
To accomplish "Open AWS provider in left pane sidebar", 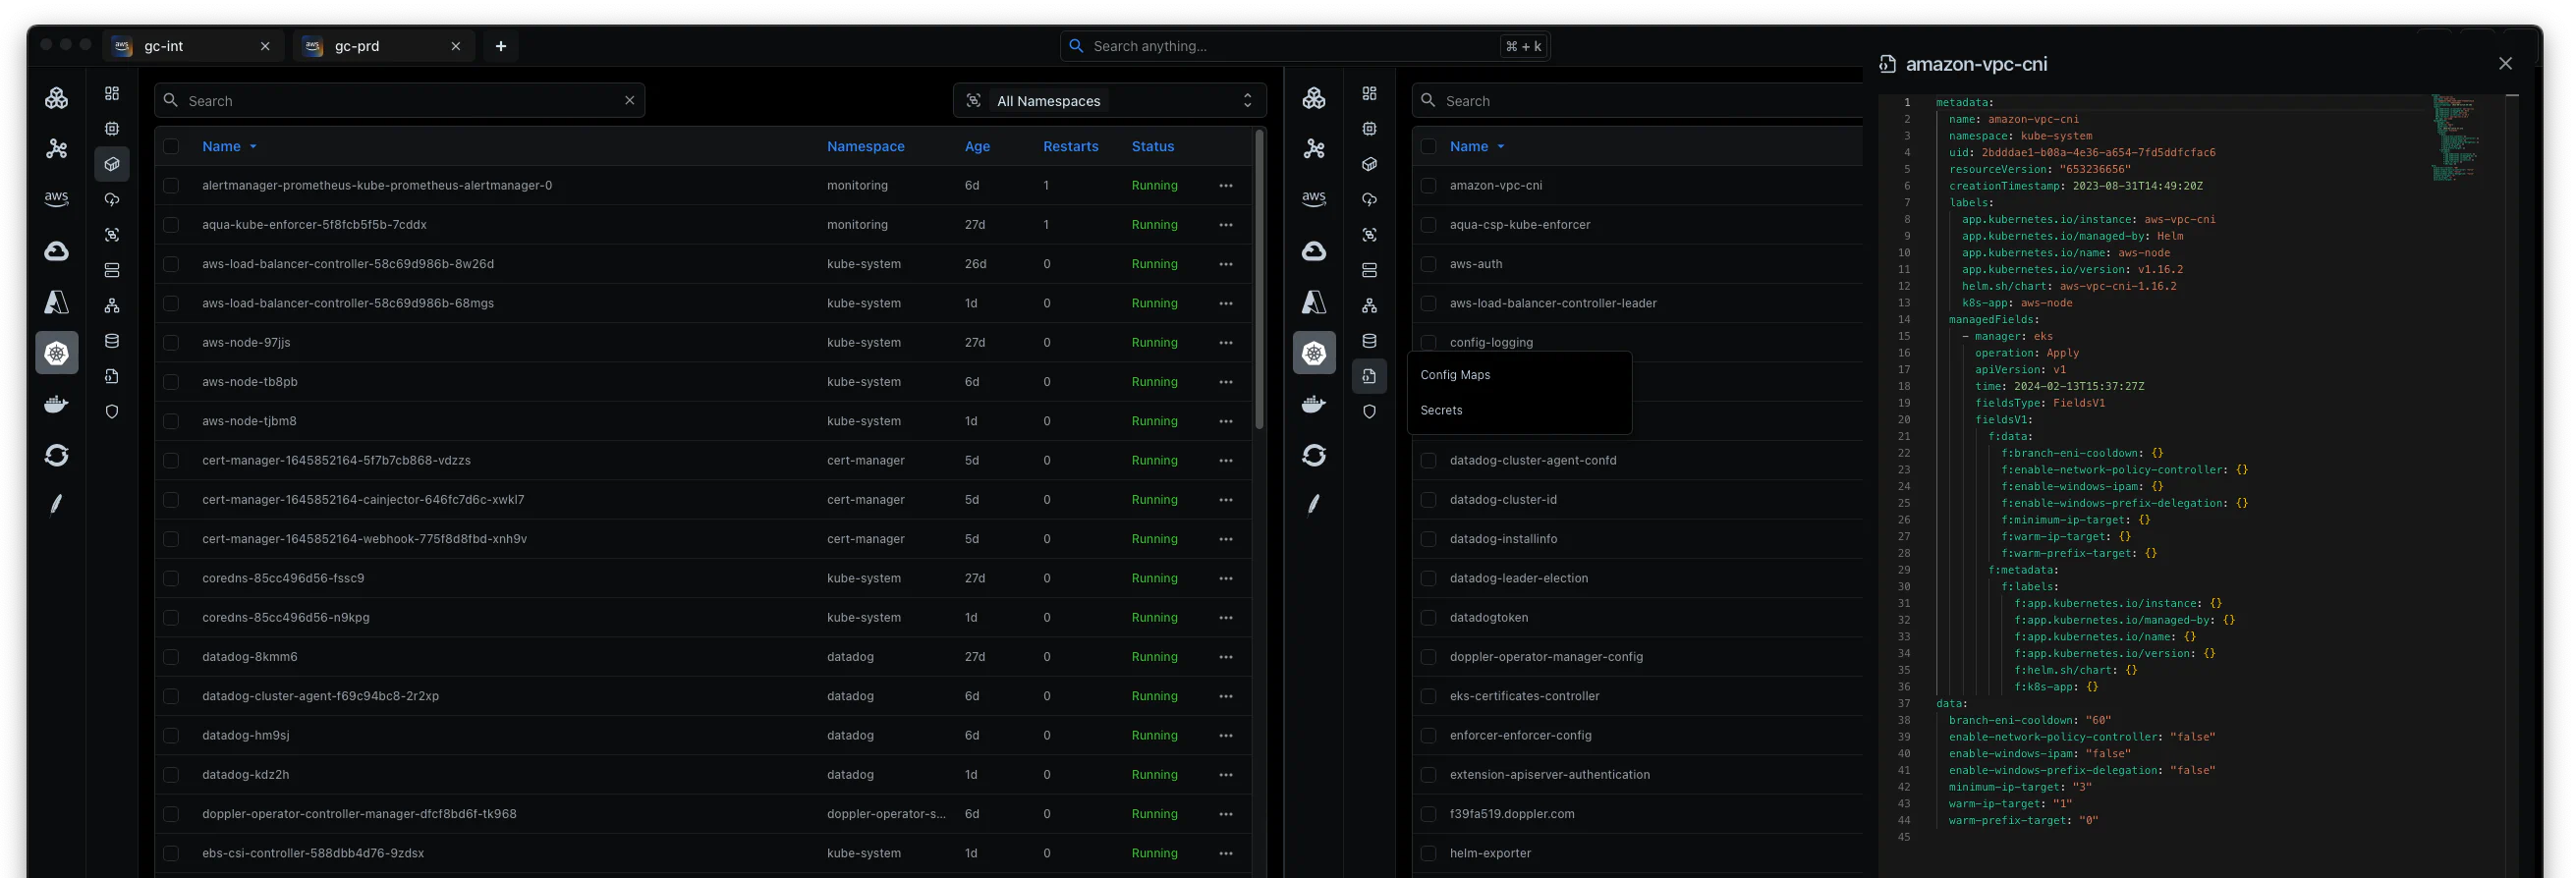I will point(57,198).
